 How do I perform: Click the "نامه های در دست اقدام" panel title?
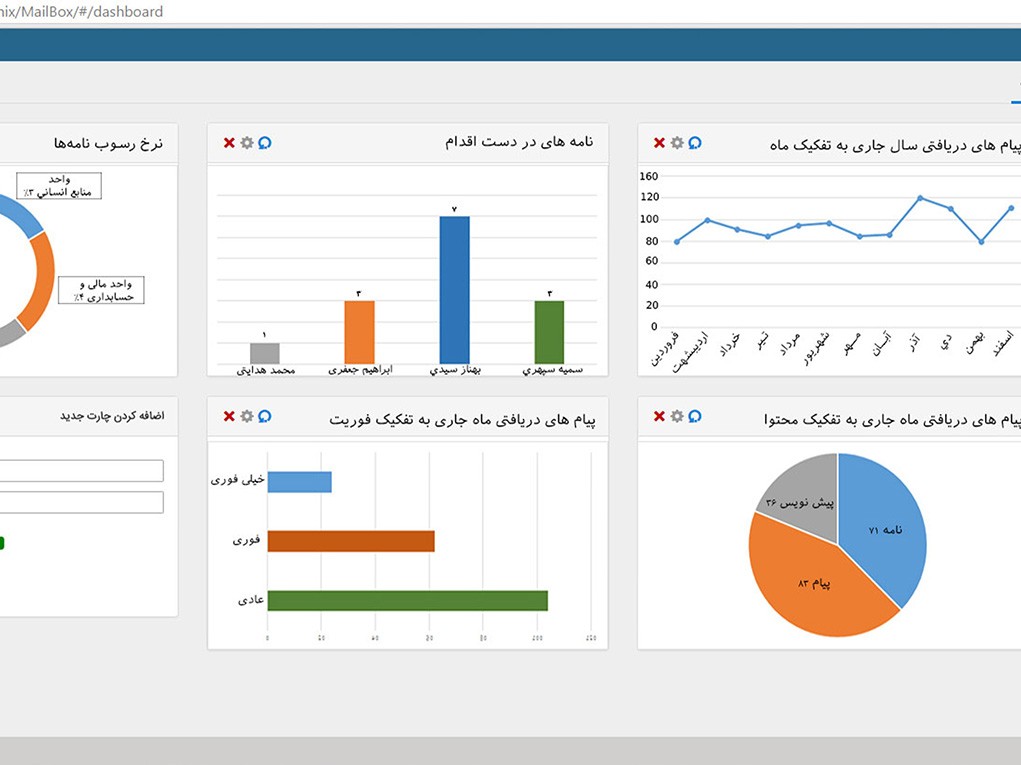[519, 142]
